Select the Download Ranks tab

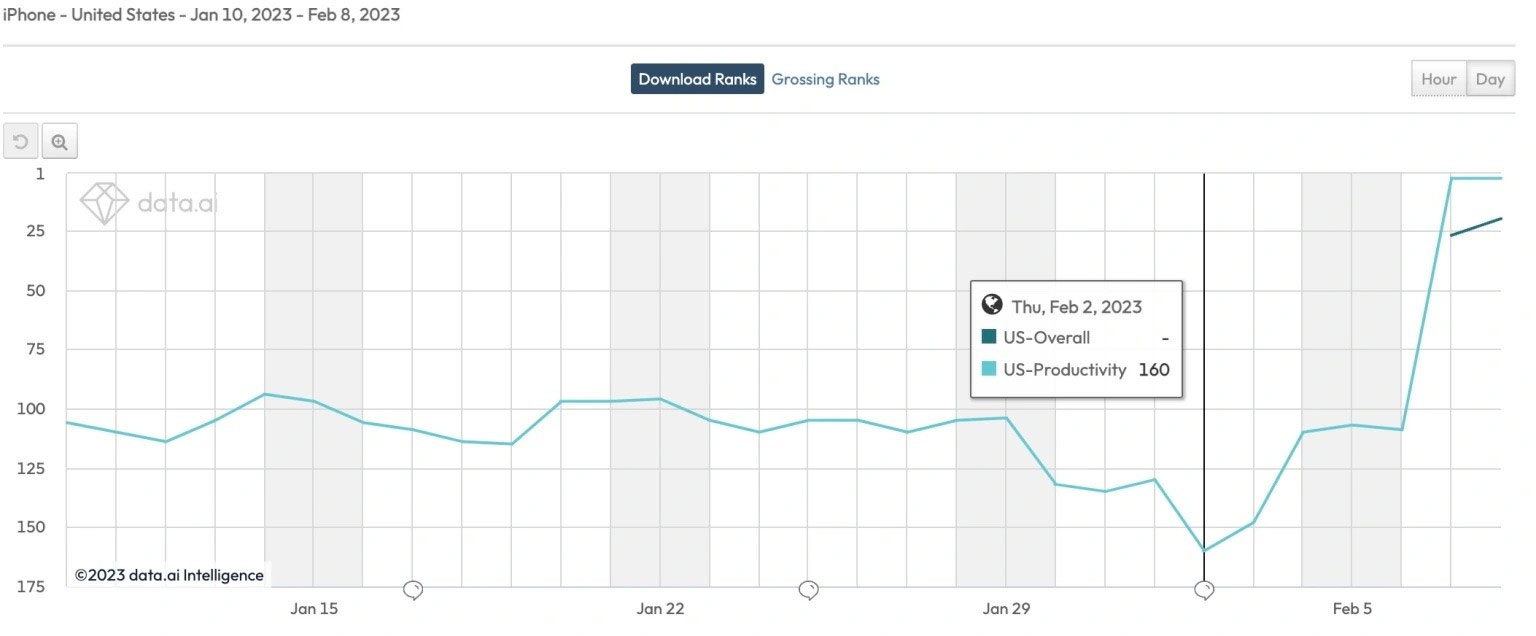coord(697,79)
